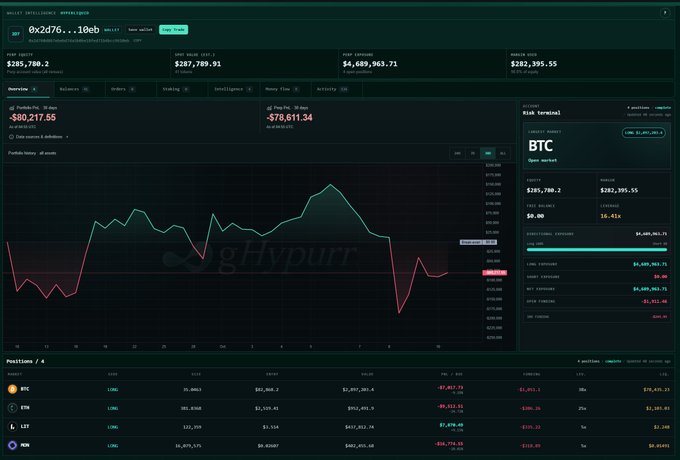
Task: Select the 7D chart range
Action: [x=473, y=153]
